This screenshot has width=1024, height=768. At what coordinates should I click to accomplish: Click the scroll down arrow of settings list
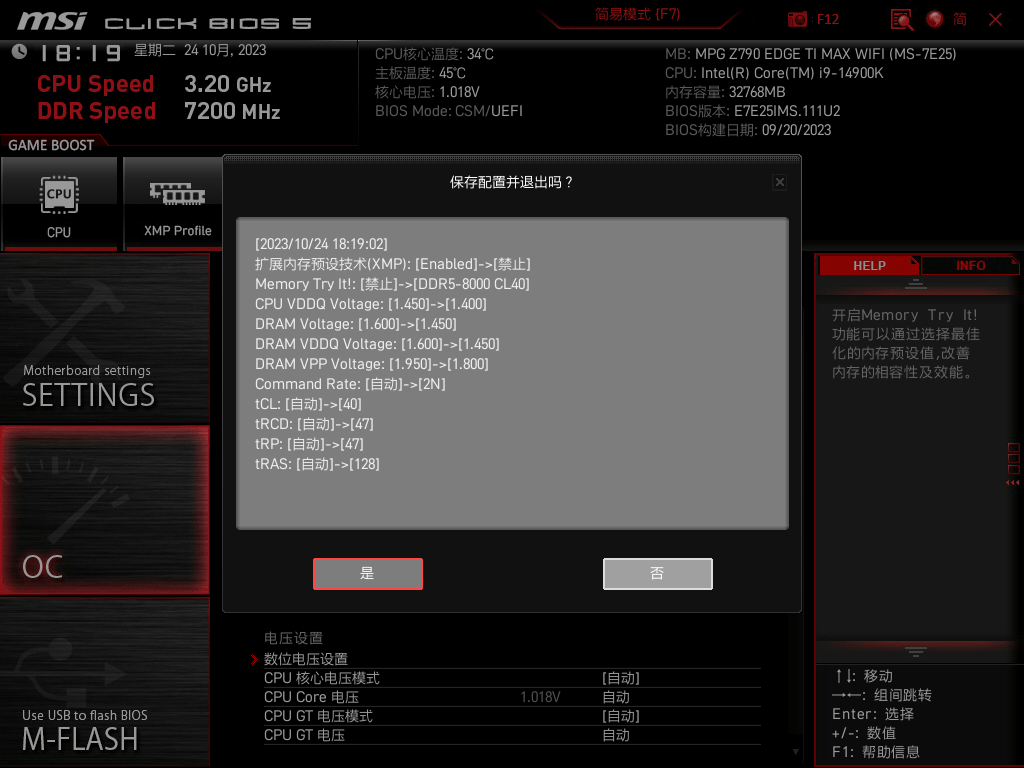pyautogui.click(x=795, y=752)
